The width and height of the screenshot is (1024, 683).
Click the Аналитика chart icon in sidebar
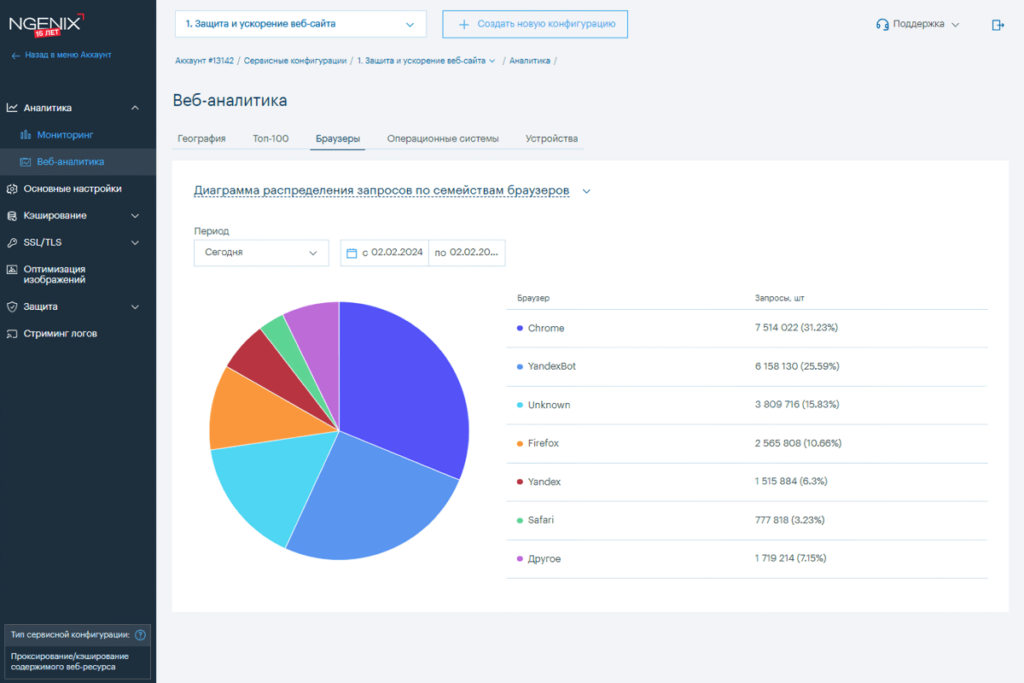pyautogui.click(x=12, y=108)
